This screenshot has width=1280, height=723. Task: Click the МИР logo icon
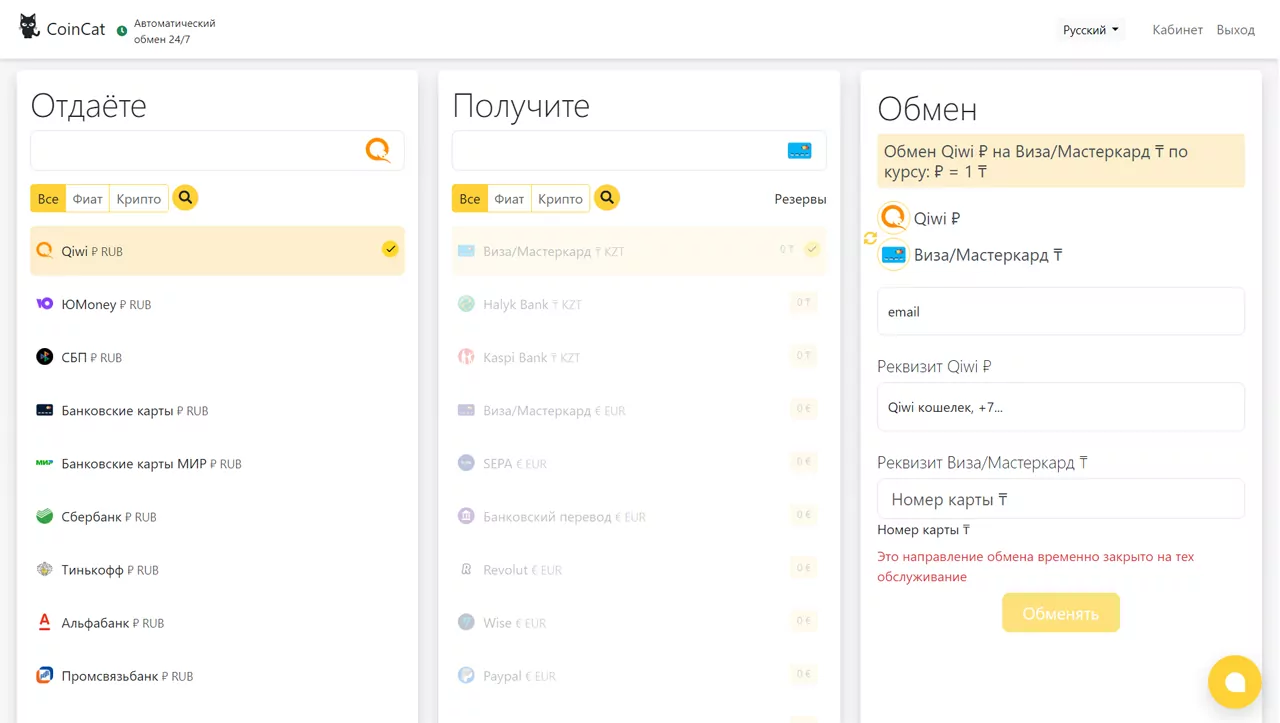click(x=44, y=463)
